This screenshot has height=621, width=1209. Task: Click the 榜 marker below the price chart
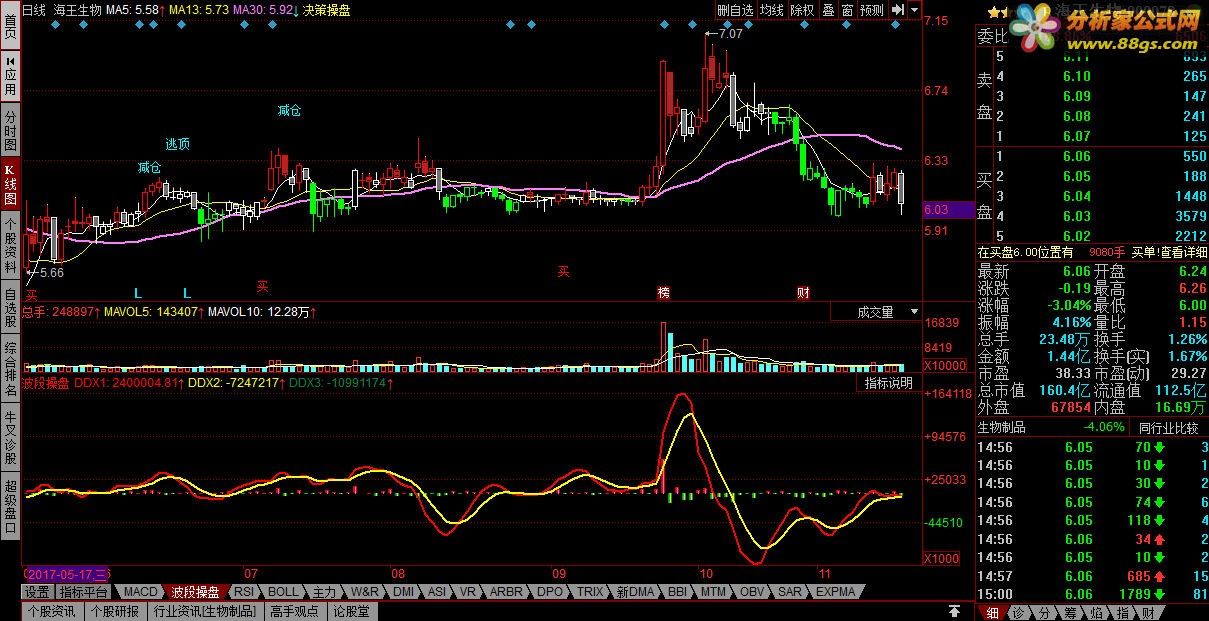coord(663,293)
